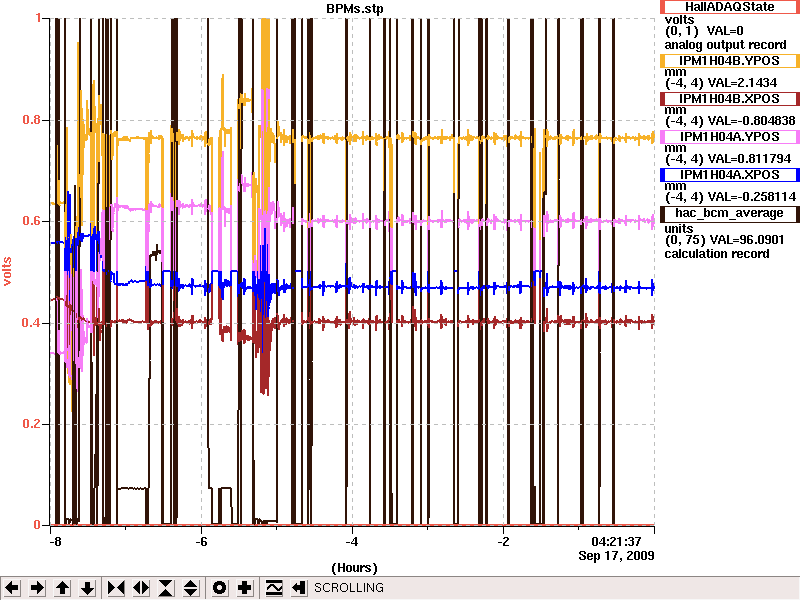Click the 0.2 y-axis tick label
The width and height of the screenshot is (800, 600).
(32, 424)
